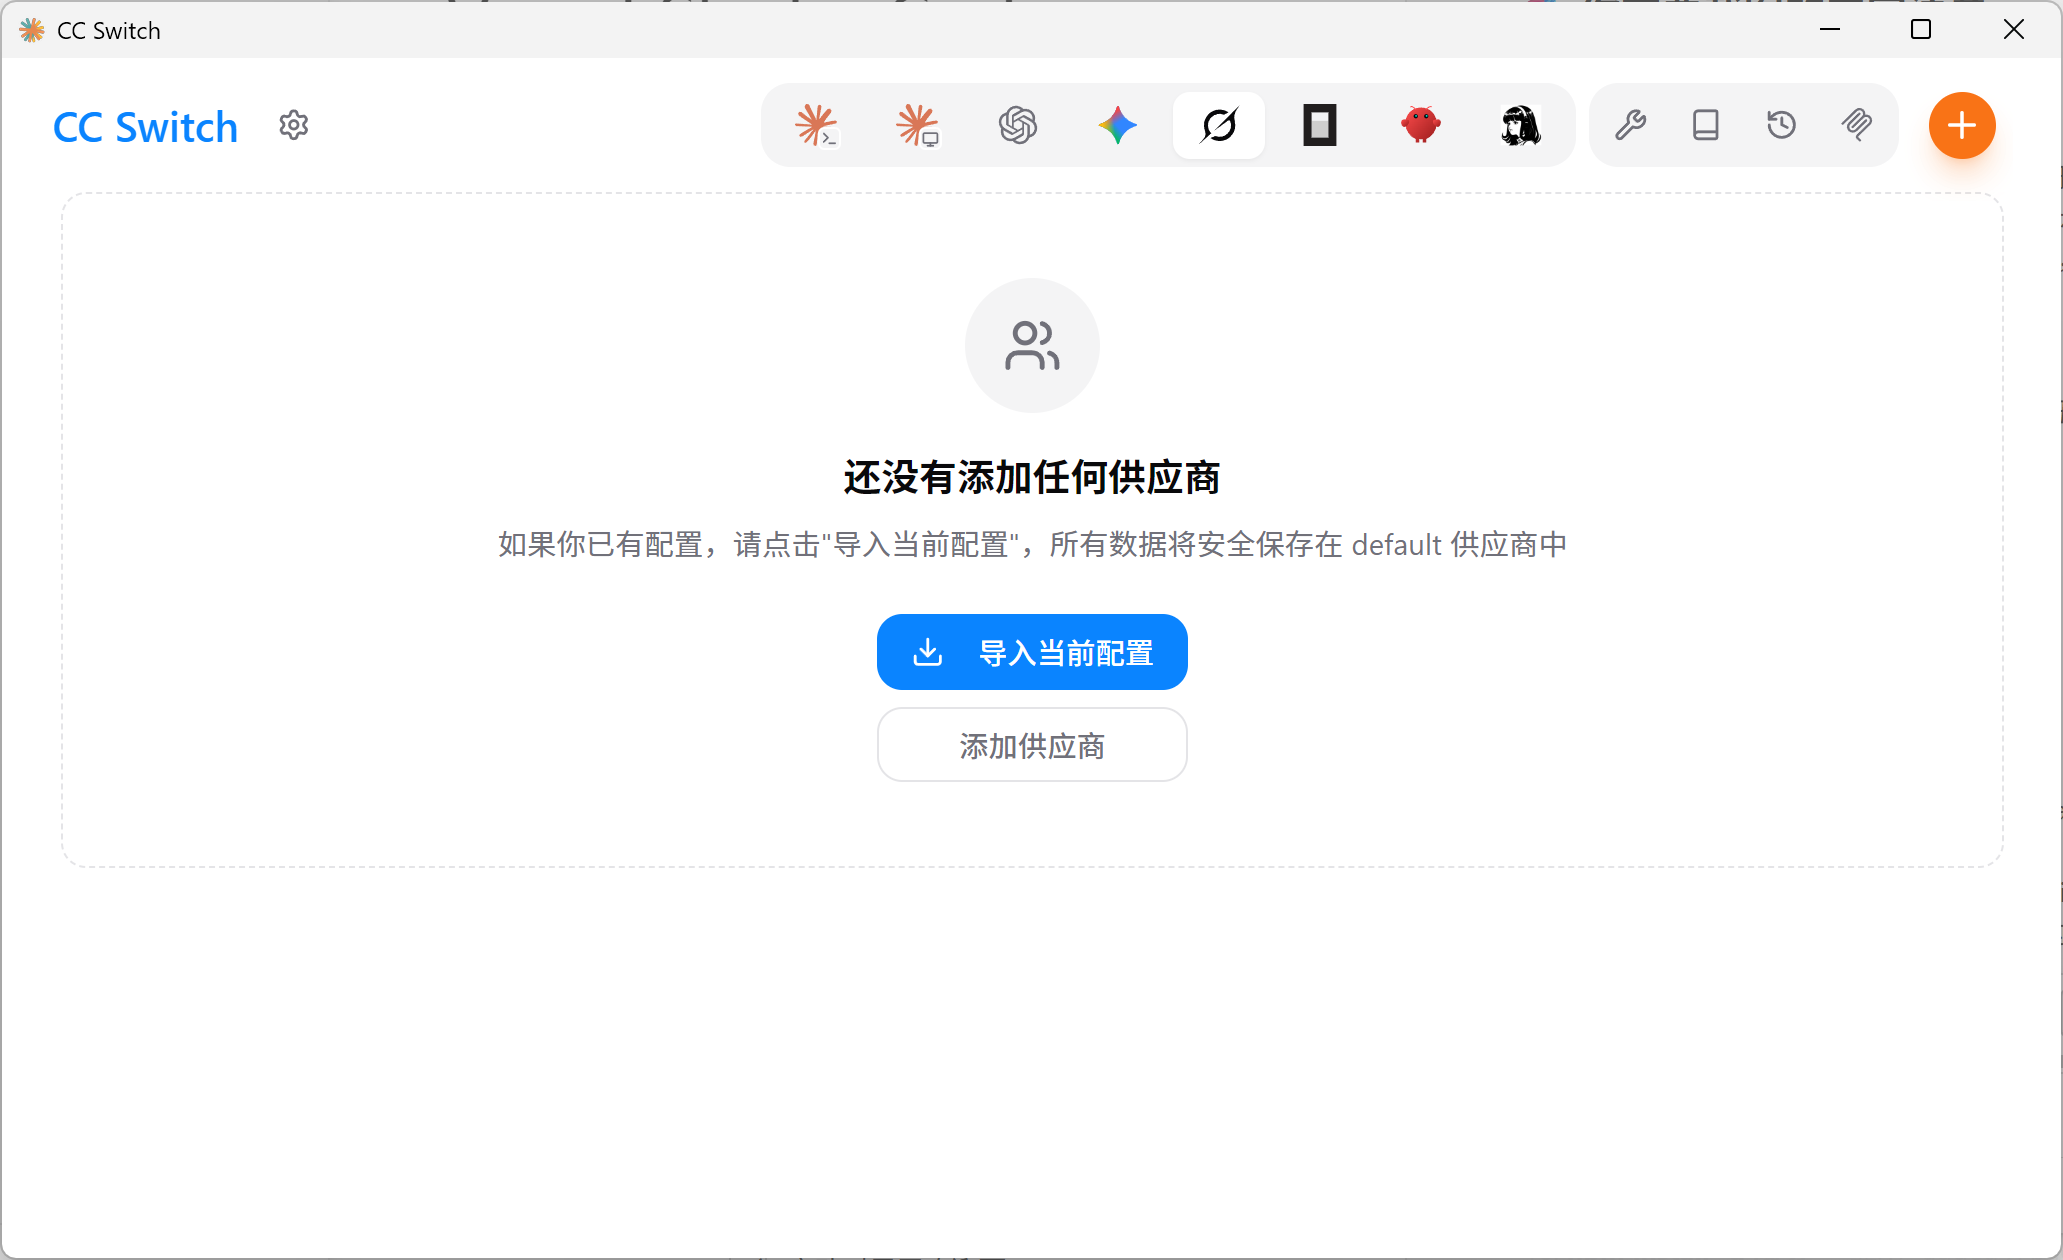Close the CC Switch window
Image resolution: width=2063 pixels, height=1260 pixels.
coord(2014,30)
